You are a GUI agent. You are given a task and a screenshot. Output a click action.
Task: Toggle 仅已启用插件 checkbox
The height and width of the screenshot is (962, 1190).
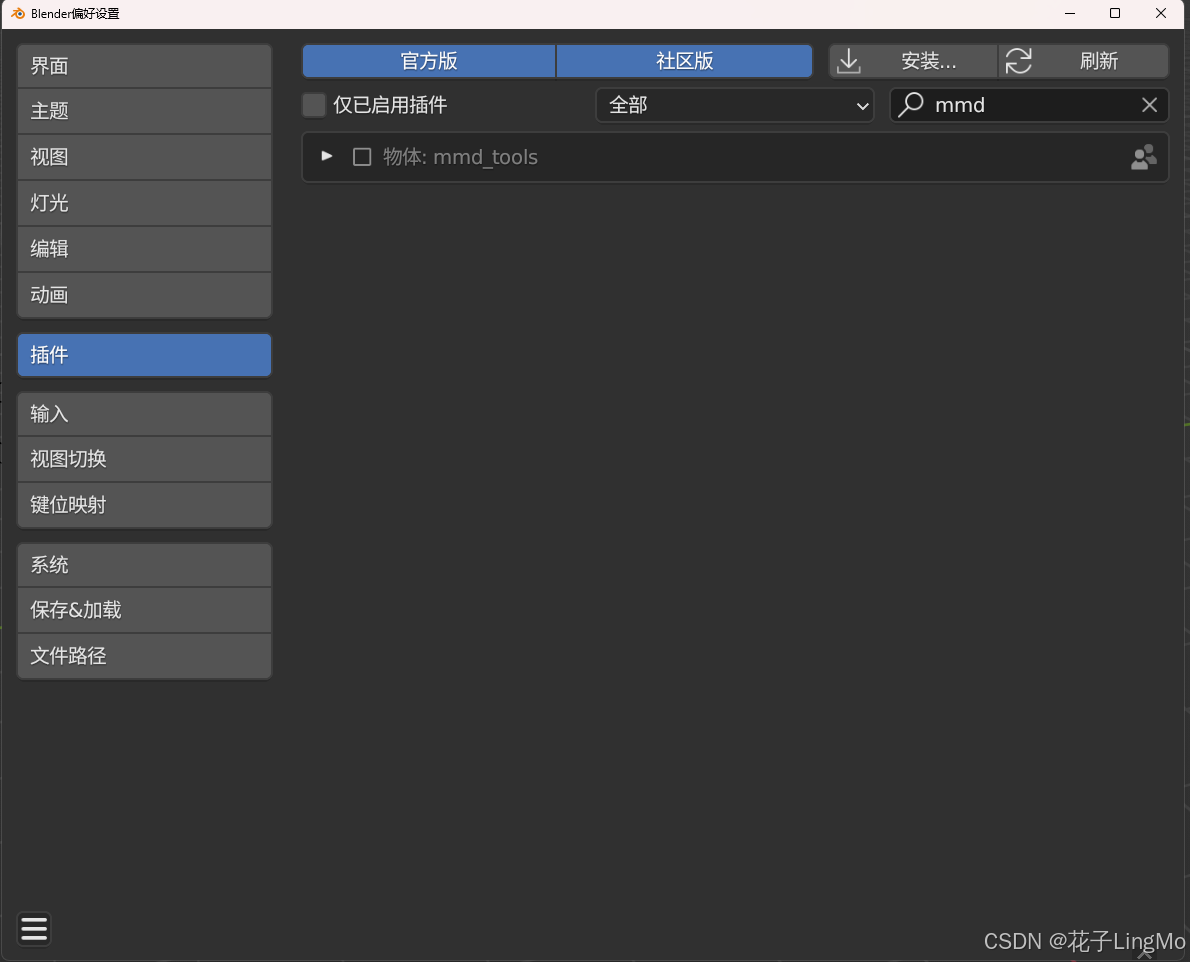314,105
